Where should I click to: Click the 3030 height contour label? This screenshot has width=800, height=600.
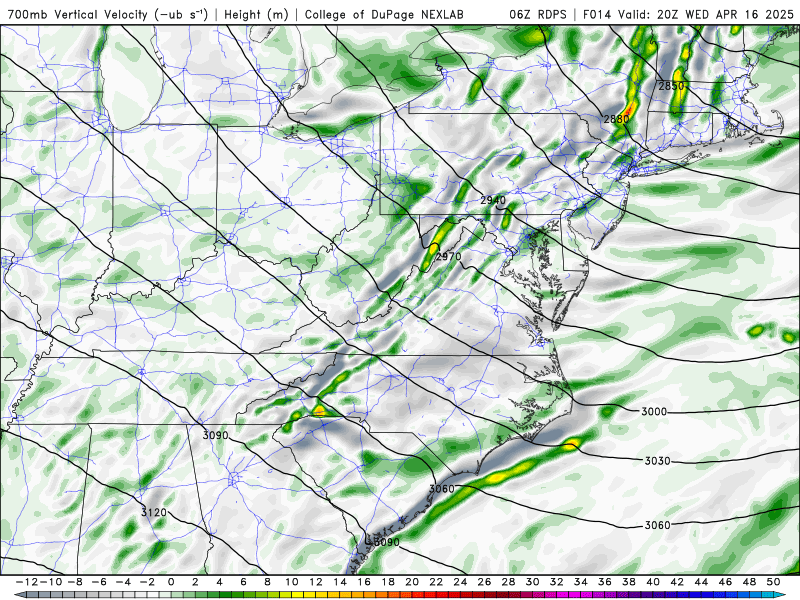click(657, 461)
